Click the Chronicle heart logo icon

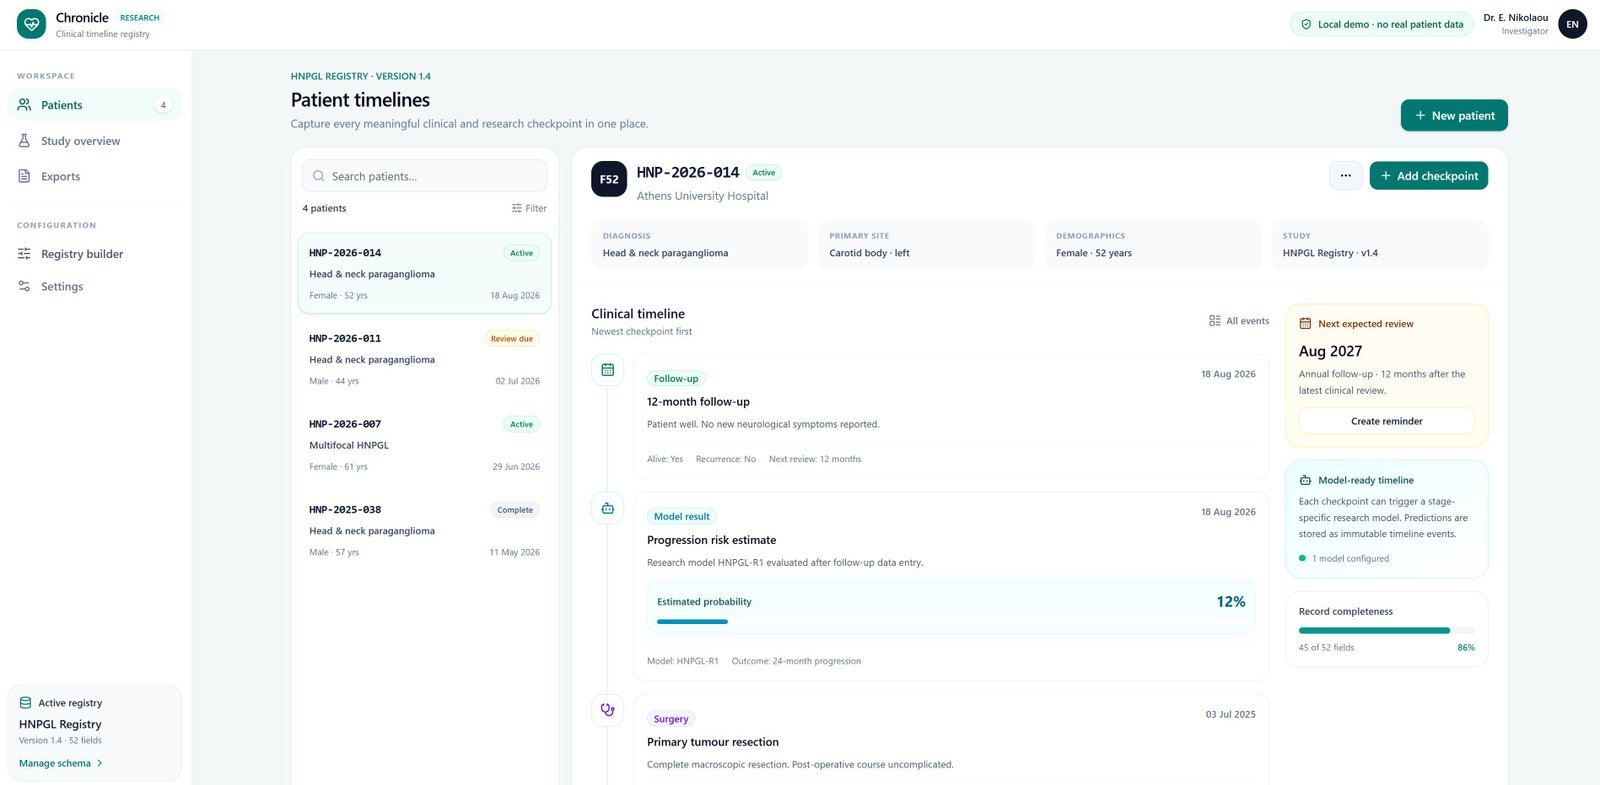pyautogui.click(x=31, y=24)
